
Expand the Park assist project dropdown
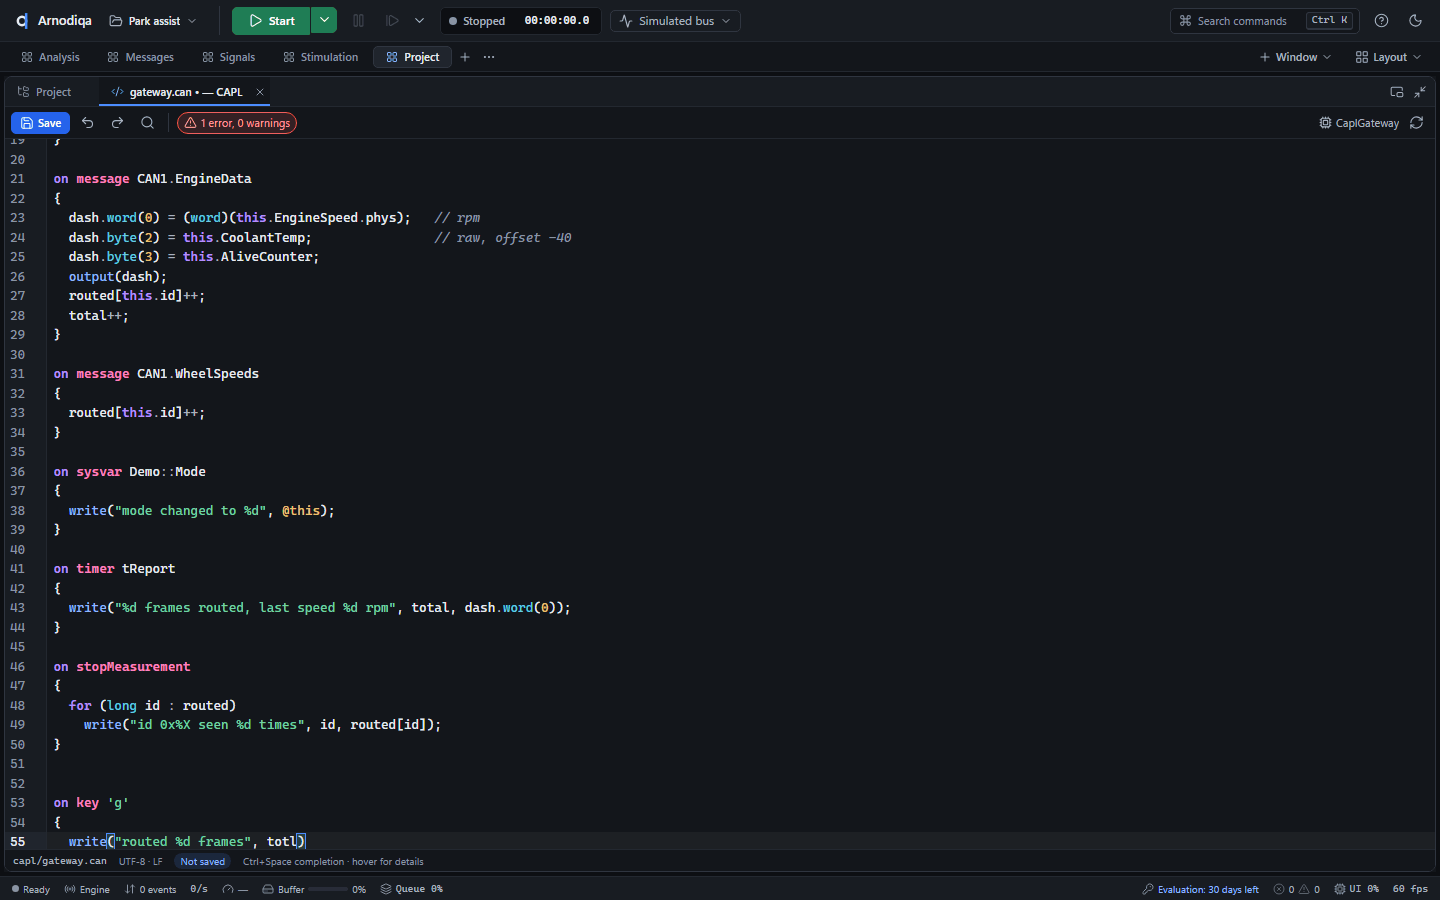pyautogui.click(x=153, y=21)
